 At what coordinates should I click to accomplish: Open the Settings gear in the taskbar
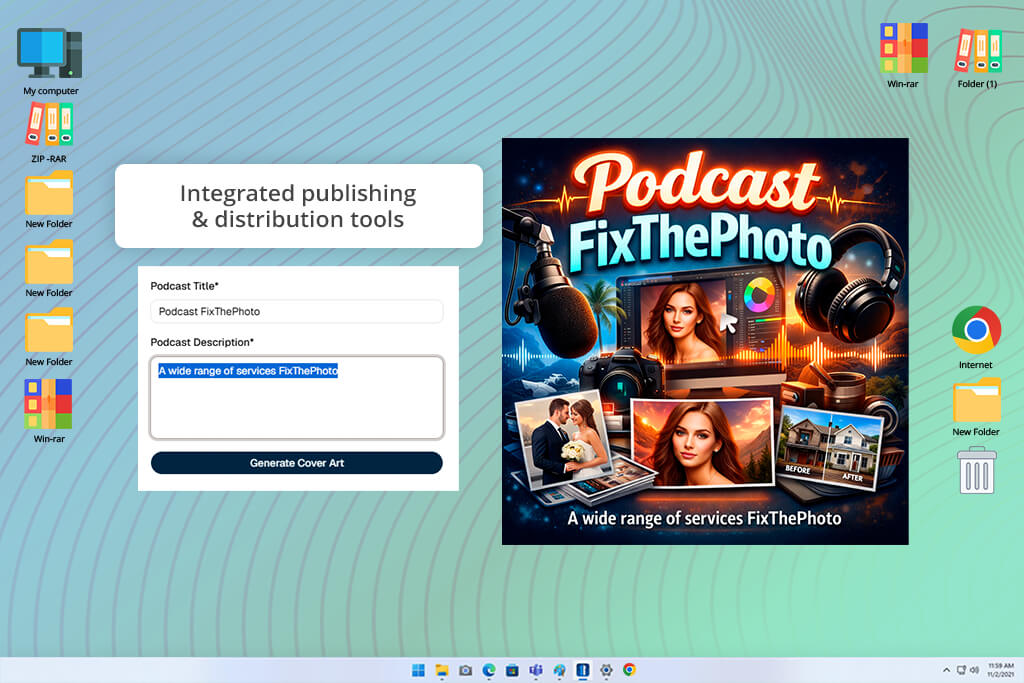(606, 670)
